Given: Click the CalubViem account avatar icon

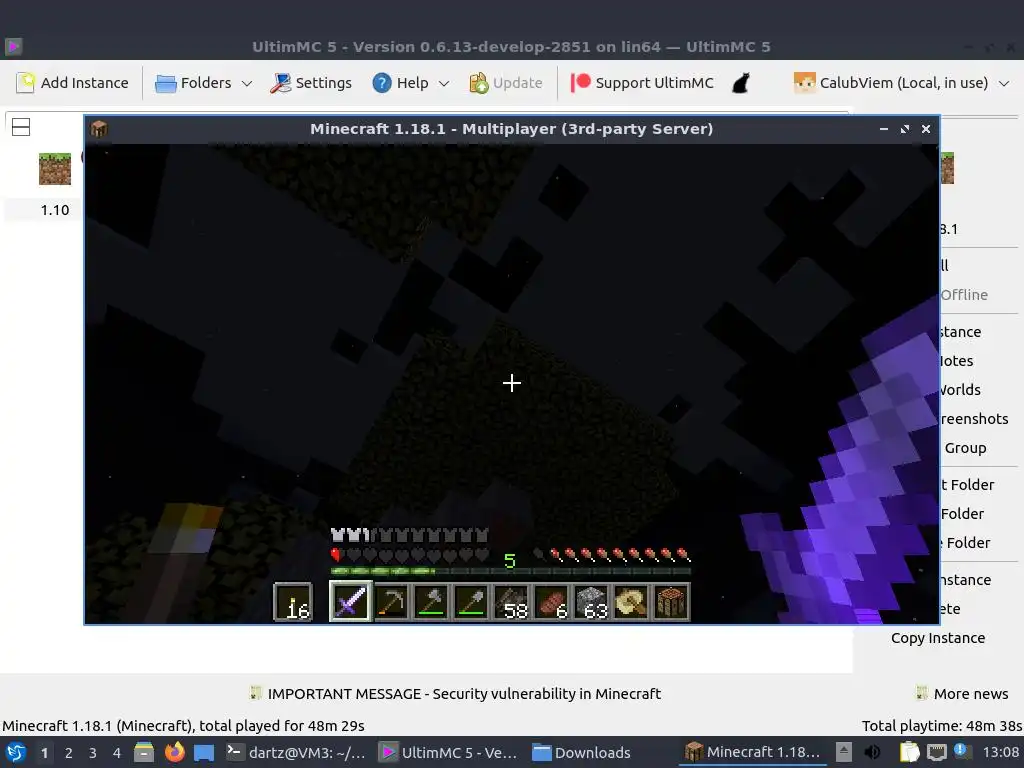Looking at the screenshot, I should (x=805, y=83).
